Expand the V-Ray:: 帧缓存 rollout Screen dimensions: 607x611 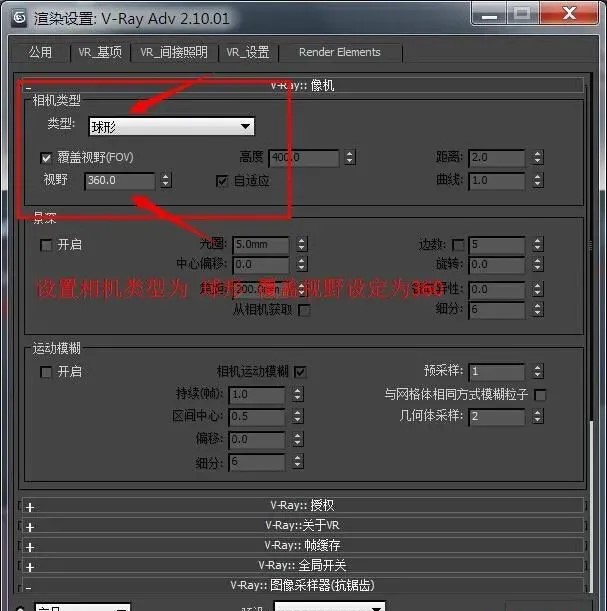[303, 546]
